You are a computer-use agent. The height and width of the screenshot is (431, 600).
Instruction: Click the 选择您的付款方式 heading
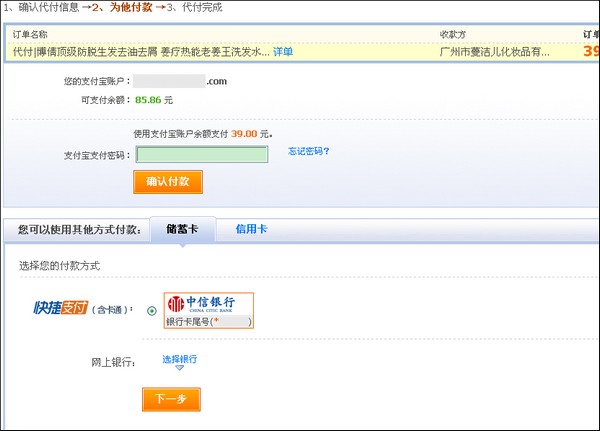click(x=60, y=266)
